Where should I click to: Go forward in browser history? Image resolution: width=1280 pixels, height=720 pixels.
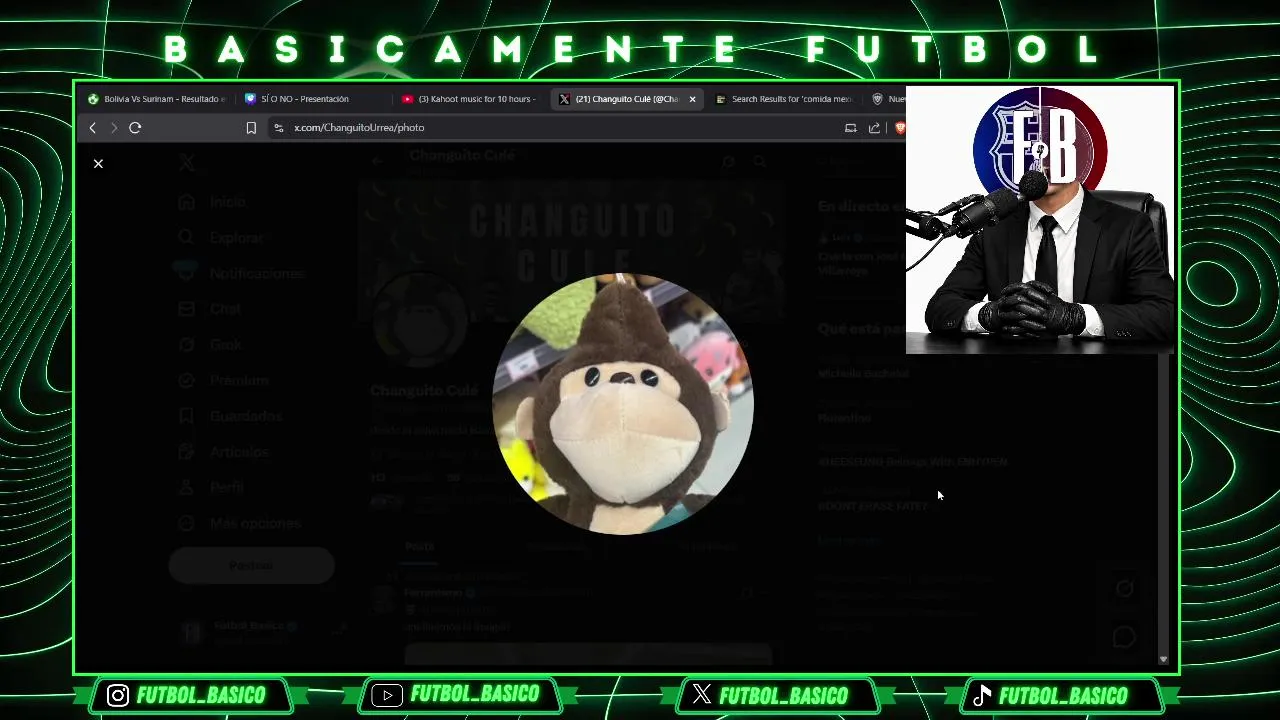pyautogui.click(x=113, y=128)
